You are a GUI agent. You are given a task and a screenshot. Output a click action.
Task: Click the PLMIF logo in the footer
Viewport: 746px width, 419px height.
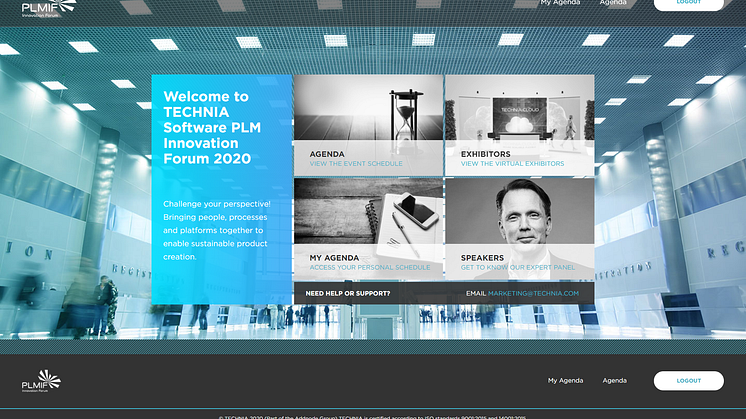click(41, 381)
